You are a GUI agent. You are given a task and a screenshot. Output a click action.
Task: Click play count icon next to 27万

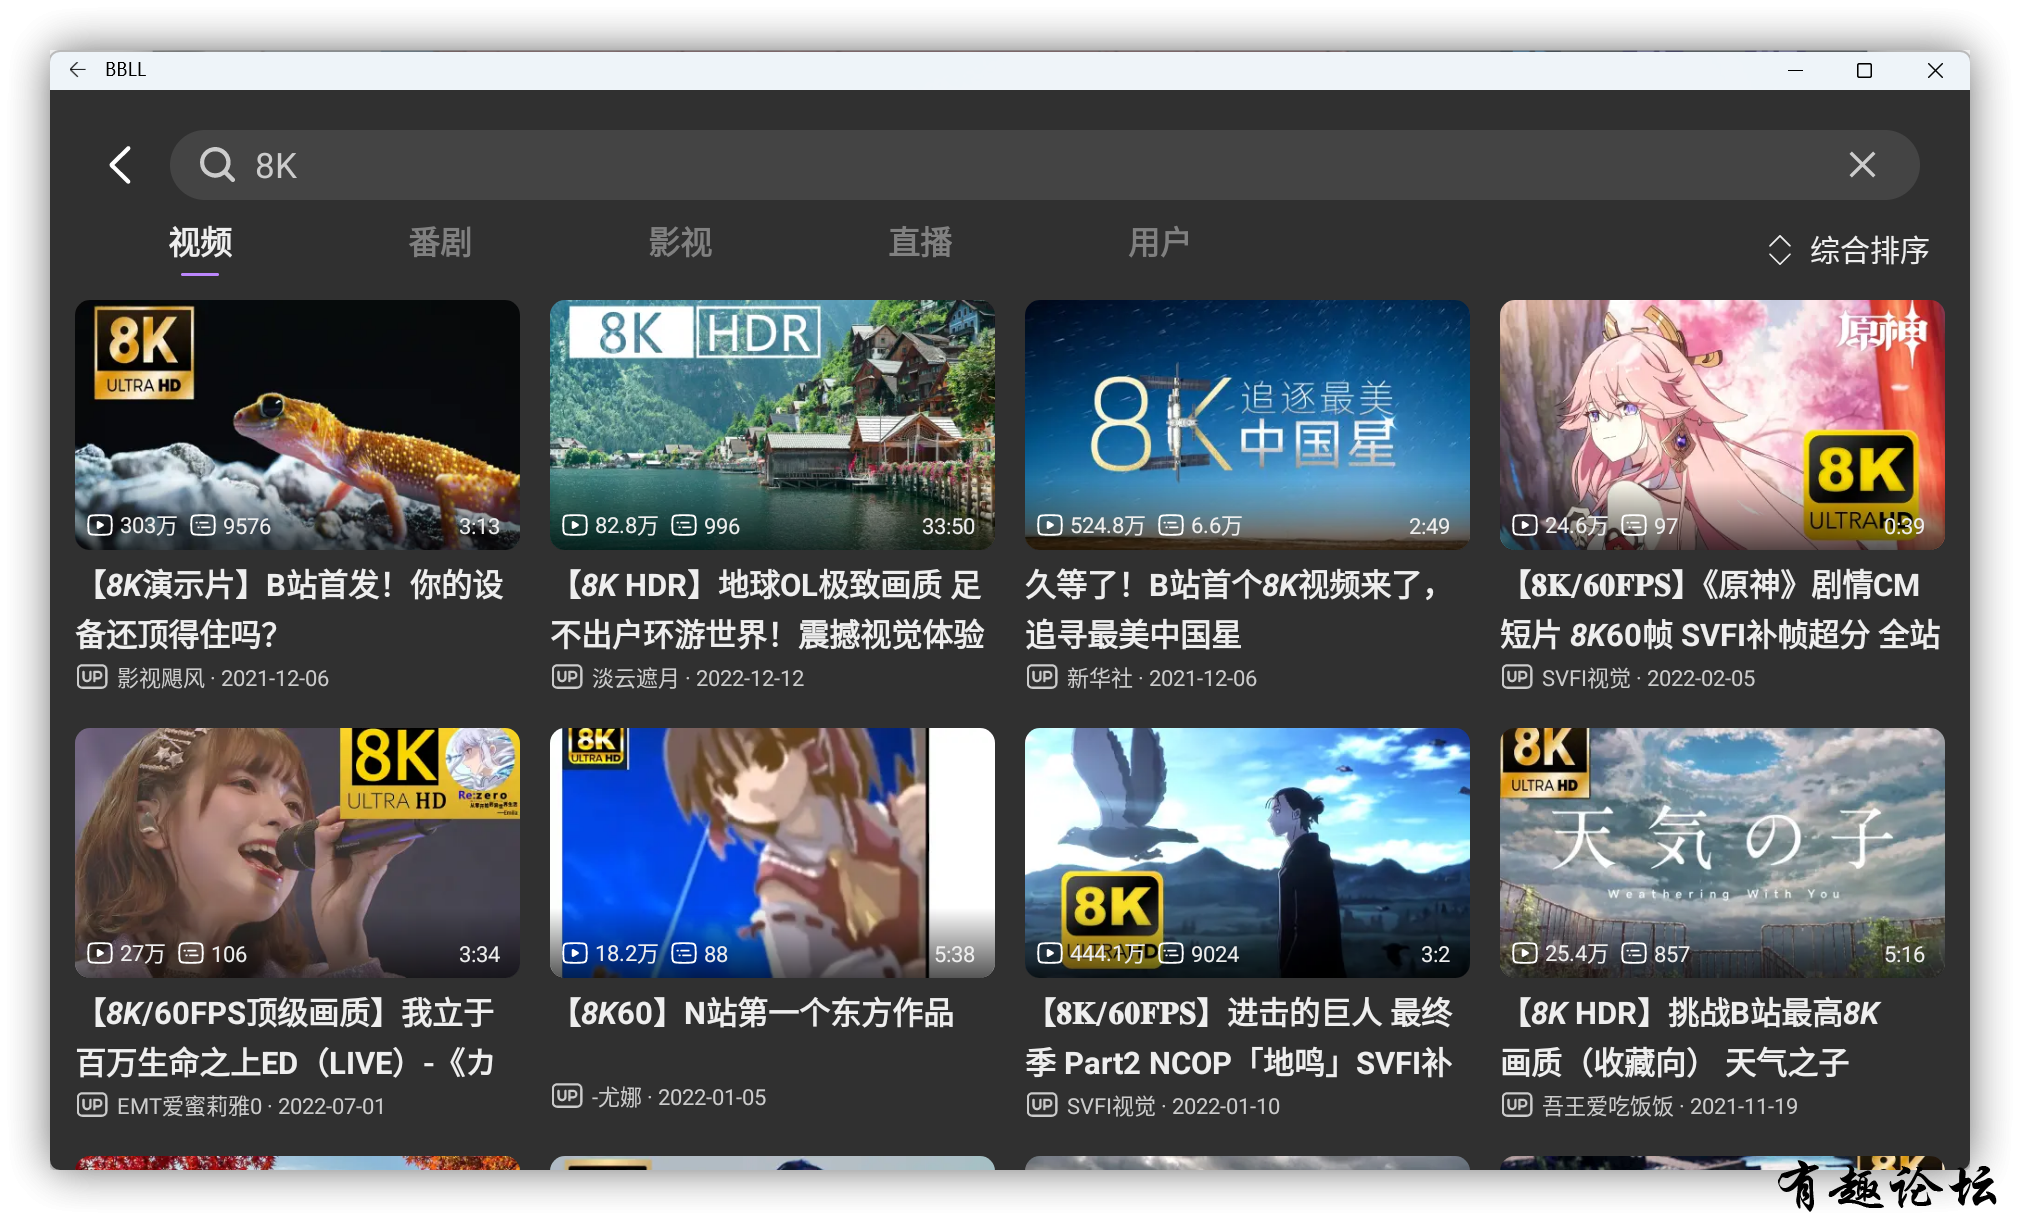pyautogui.click(x=99, y=953)
